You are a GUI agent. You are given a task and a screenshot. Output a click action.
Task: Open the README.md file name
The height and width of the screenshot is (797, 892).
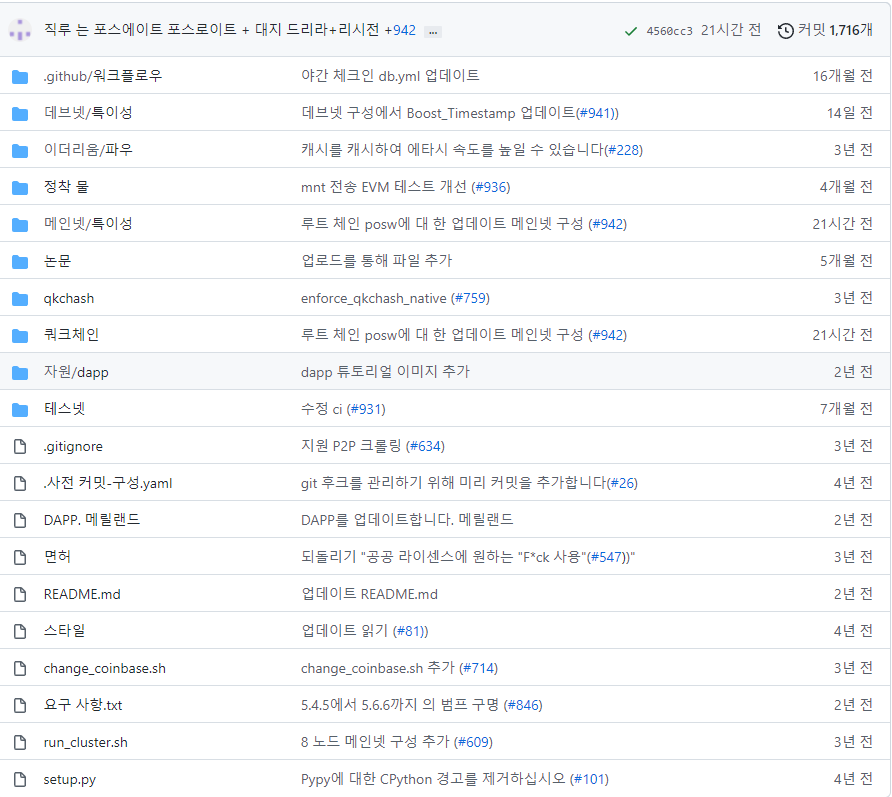(82, 594)
